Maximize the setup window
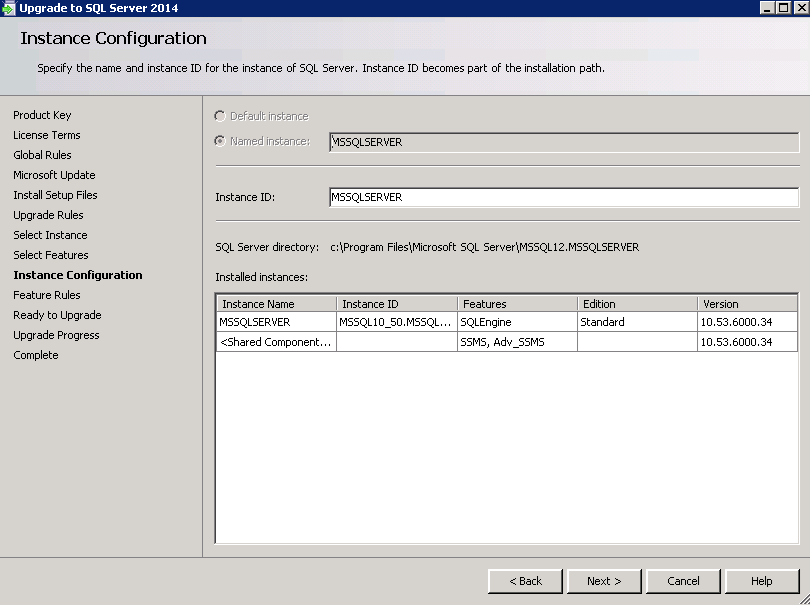The width and height of the screenshot is (810, 605). click(783, 8)
